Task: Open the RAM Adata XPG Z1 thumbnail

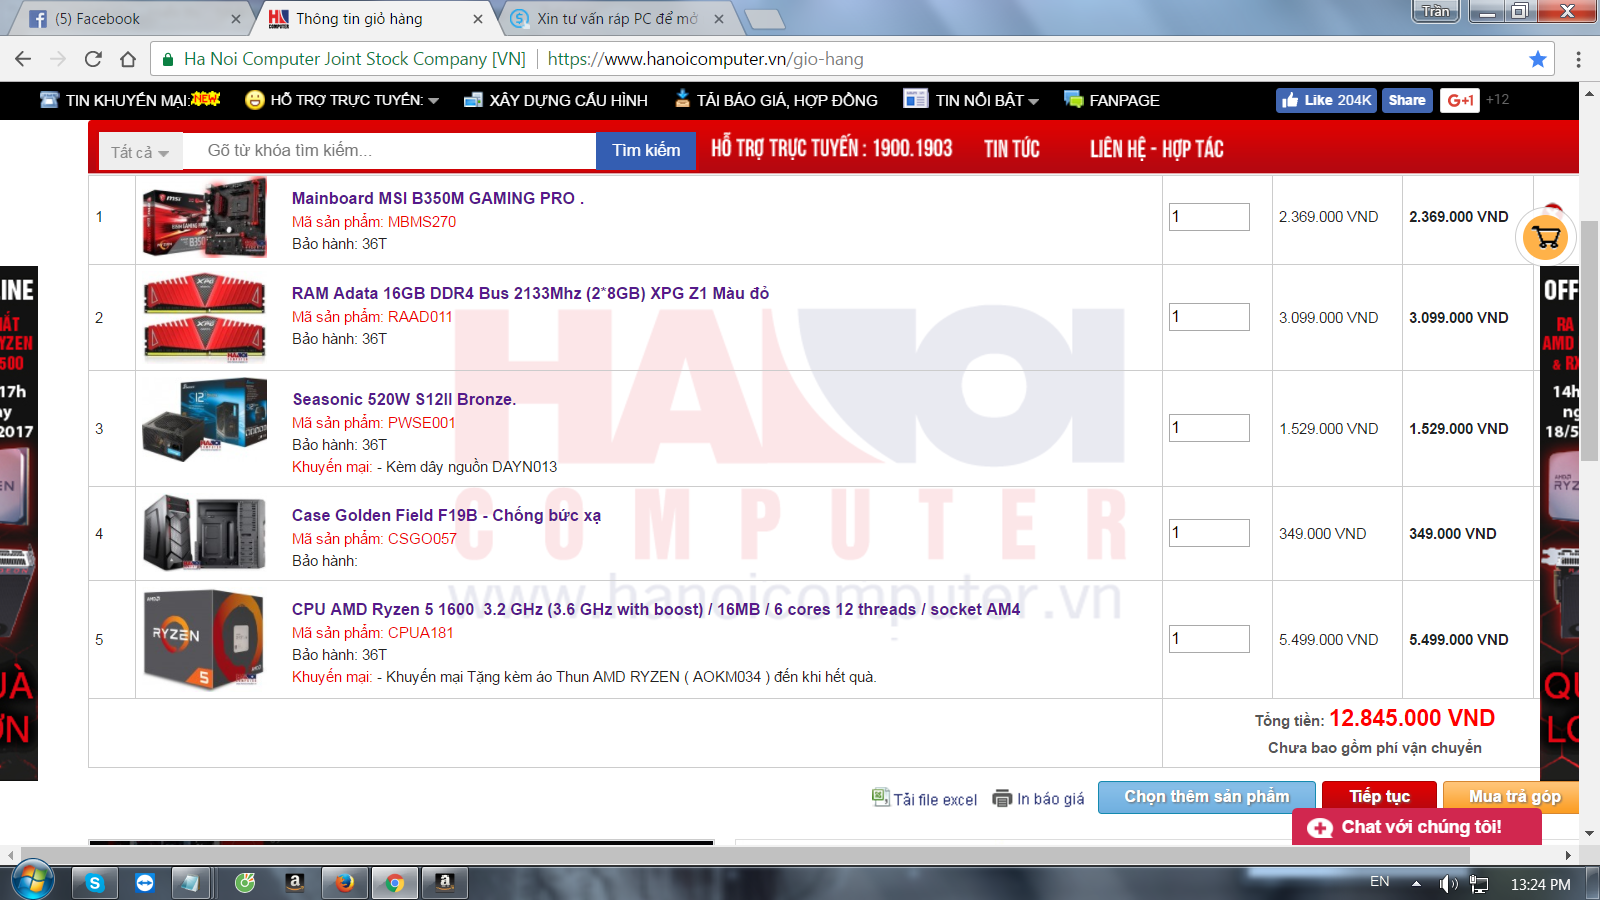Action: coord(205,317)
